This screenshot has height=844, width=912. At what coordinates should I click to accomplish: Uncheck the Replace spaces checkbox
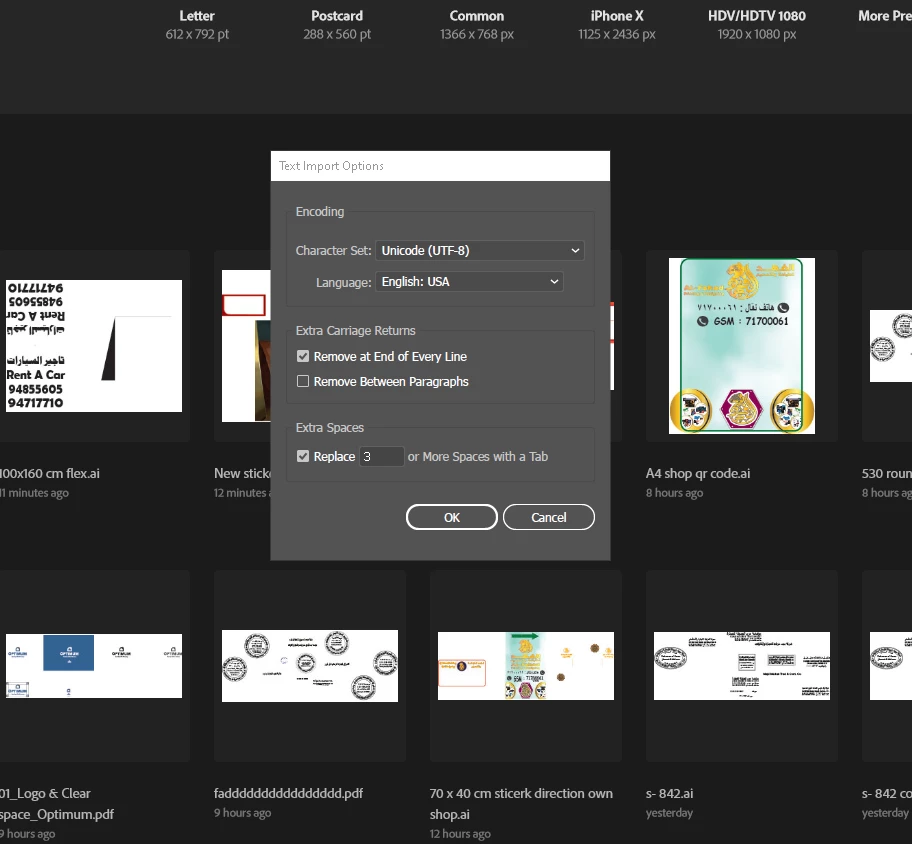[x=302, y=457]
